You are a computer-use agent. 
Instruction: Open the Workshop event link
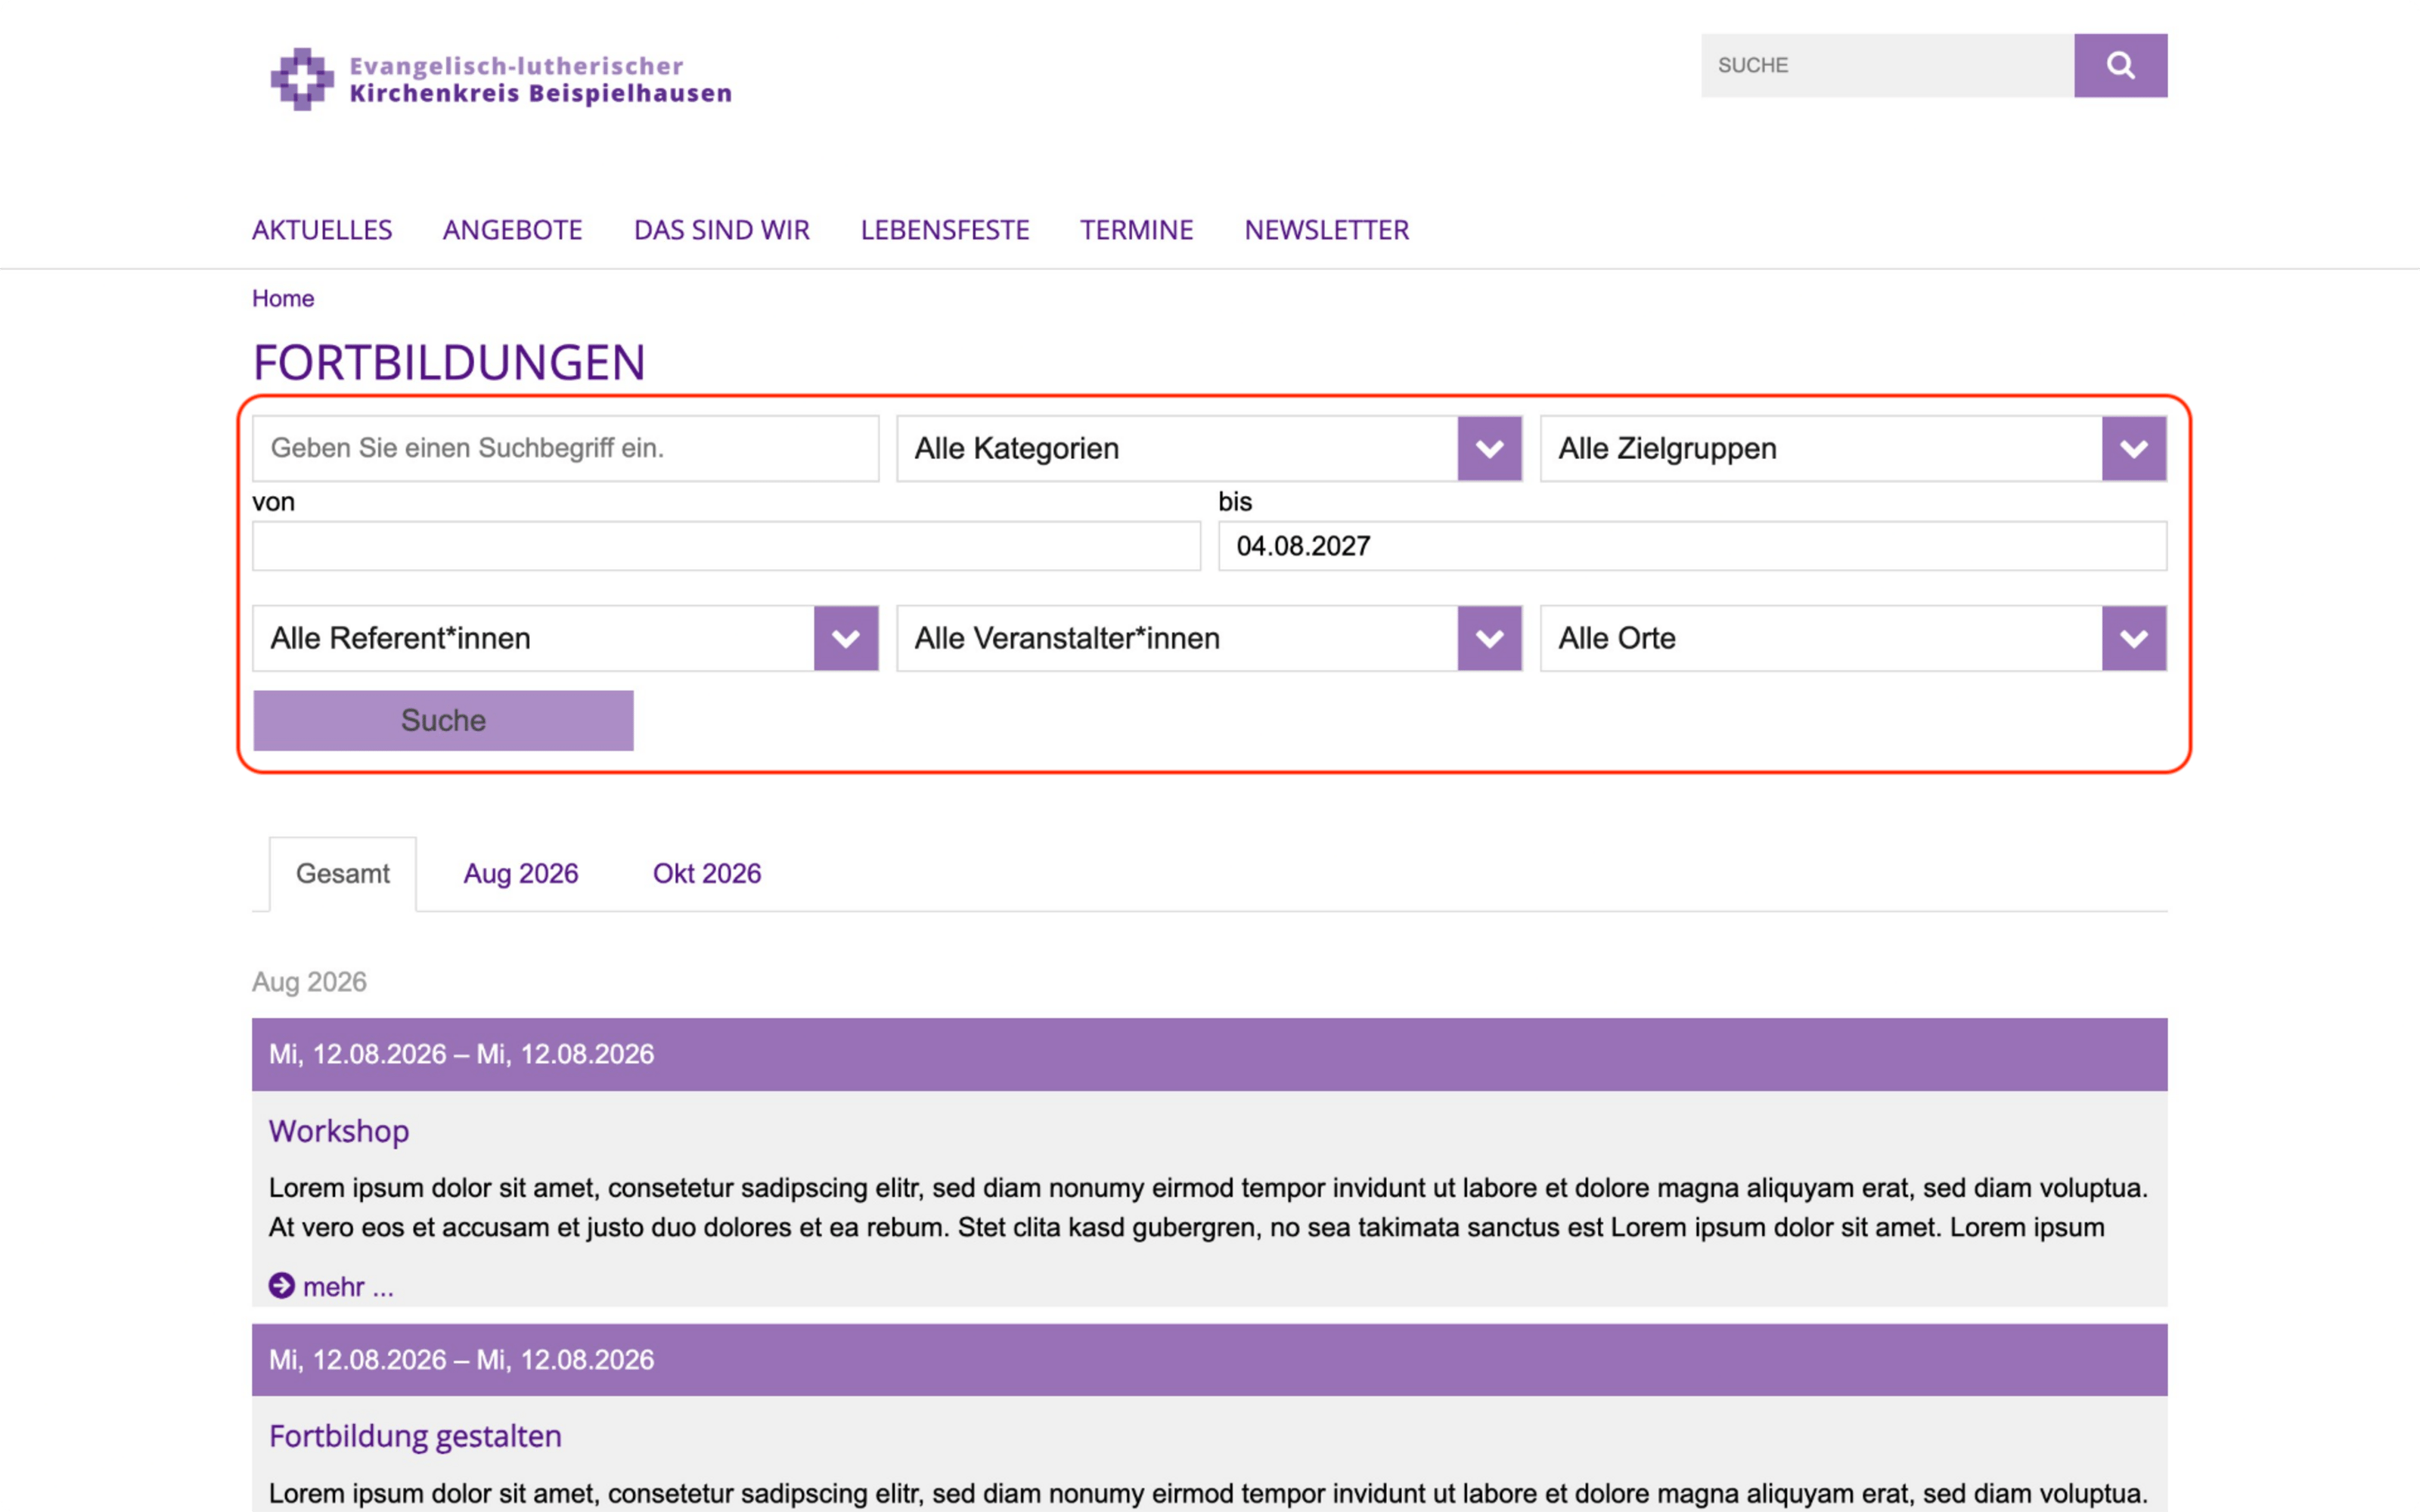pyautogui.click(x=339, y=1131)
